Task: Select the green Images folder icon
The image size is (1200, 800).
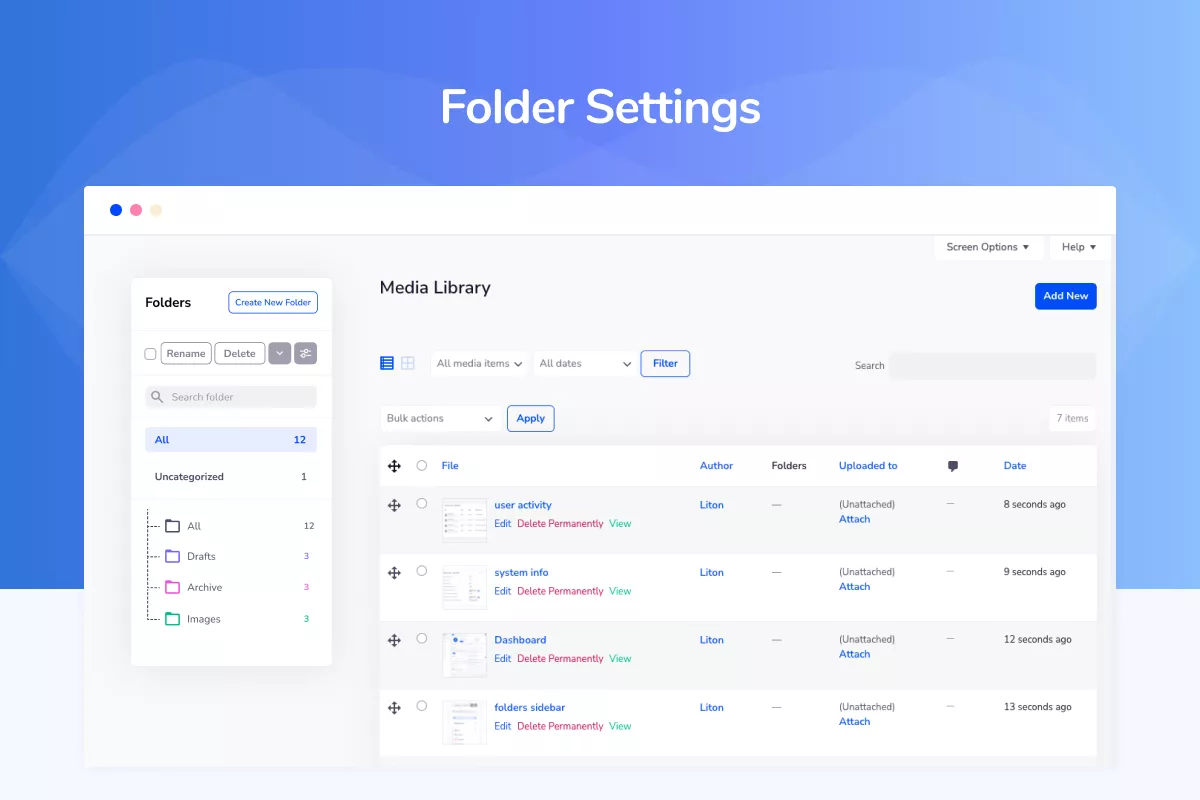Action: point(172,619)
